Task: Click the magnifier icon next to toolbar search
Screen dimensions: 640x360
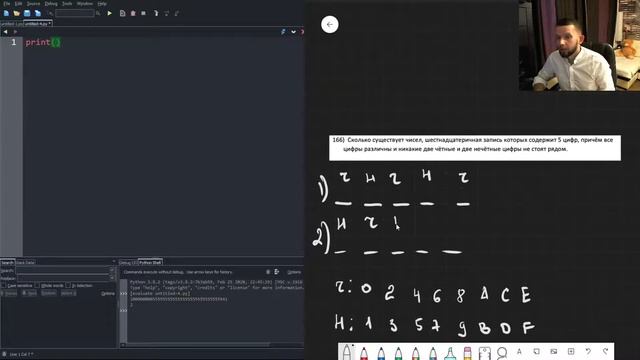Action: click(98, 13)
